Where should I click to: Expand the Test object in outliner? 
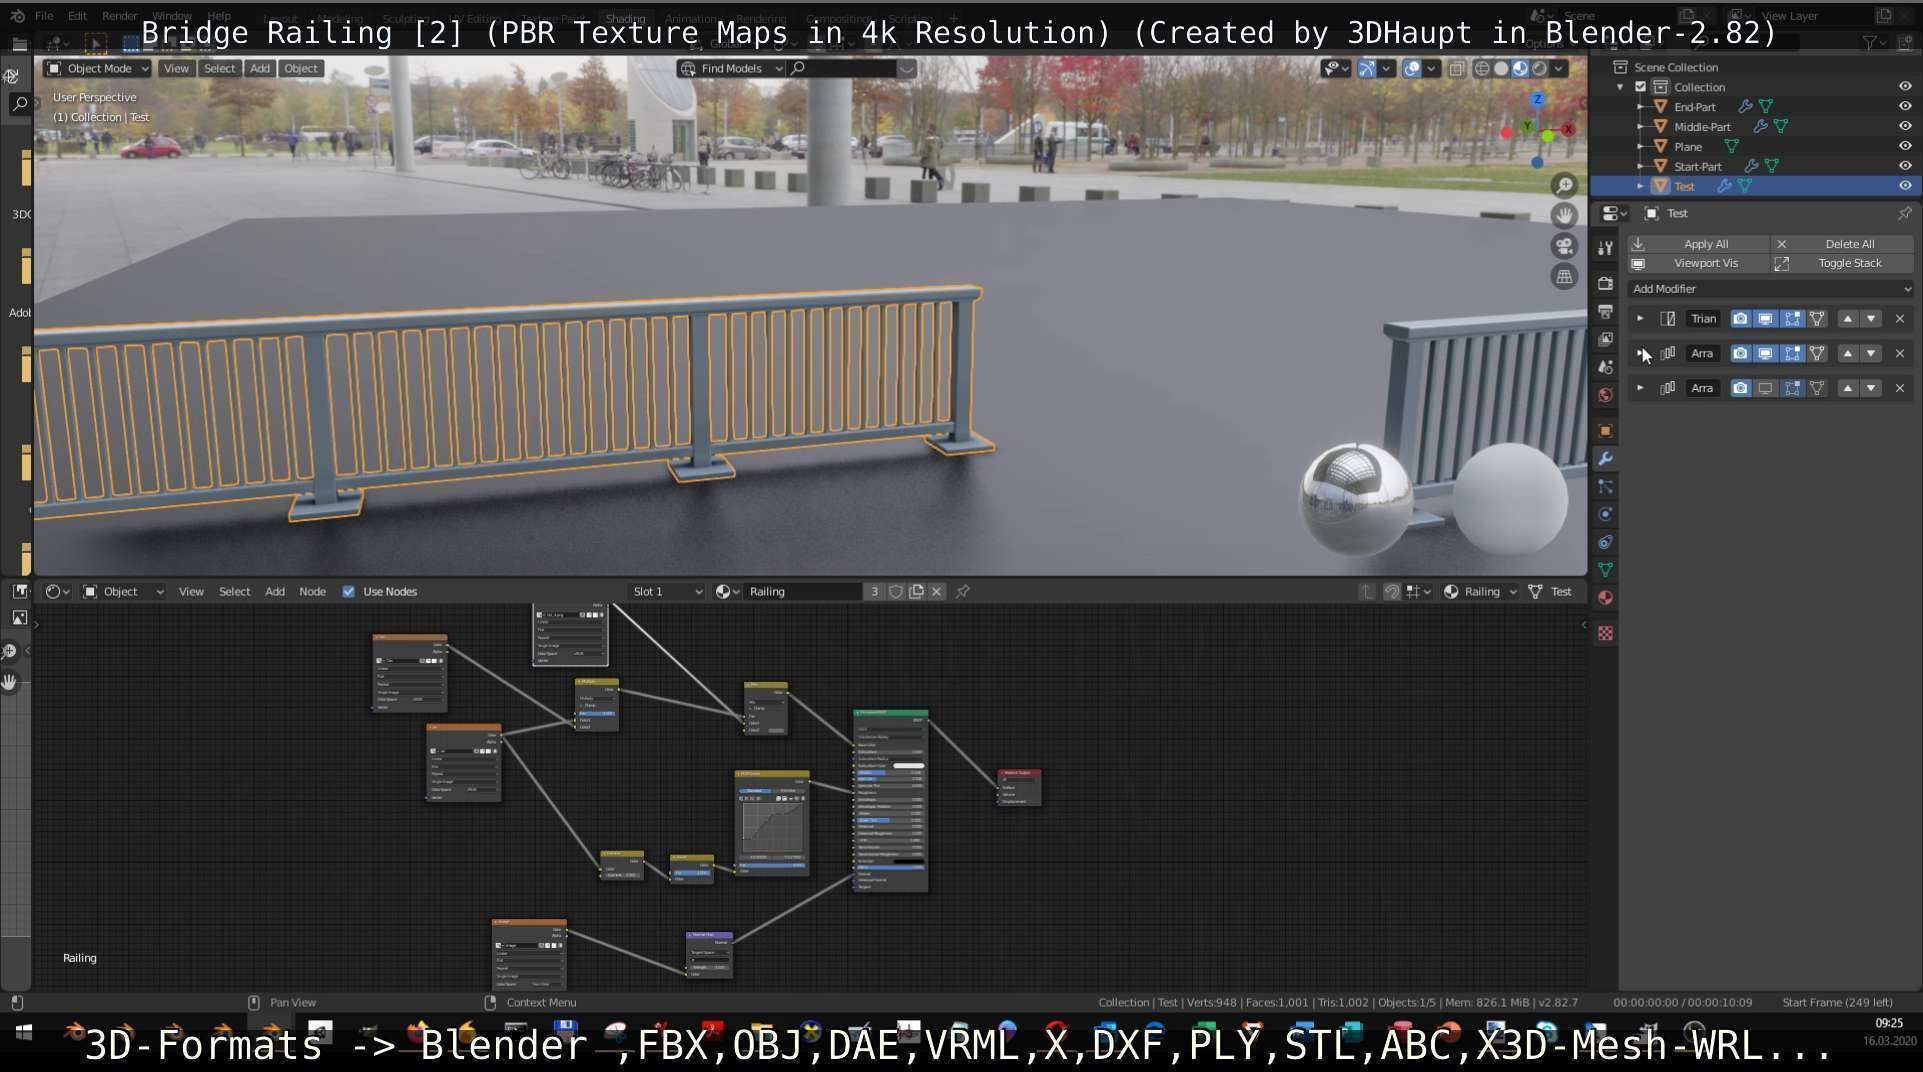(x=1640, y=186)
